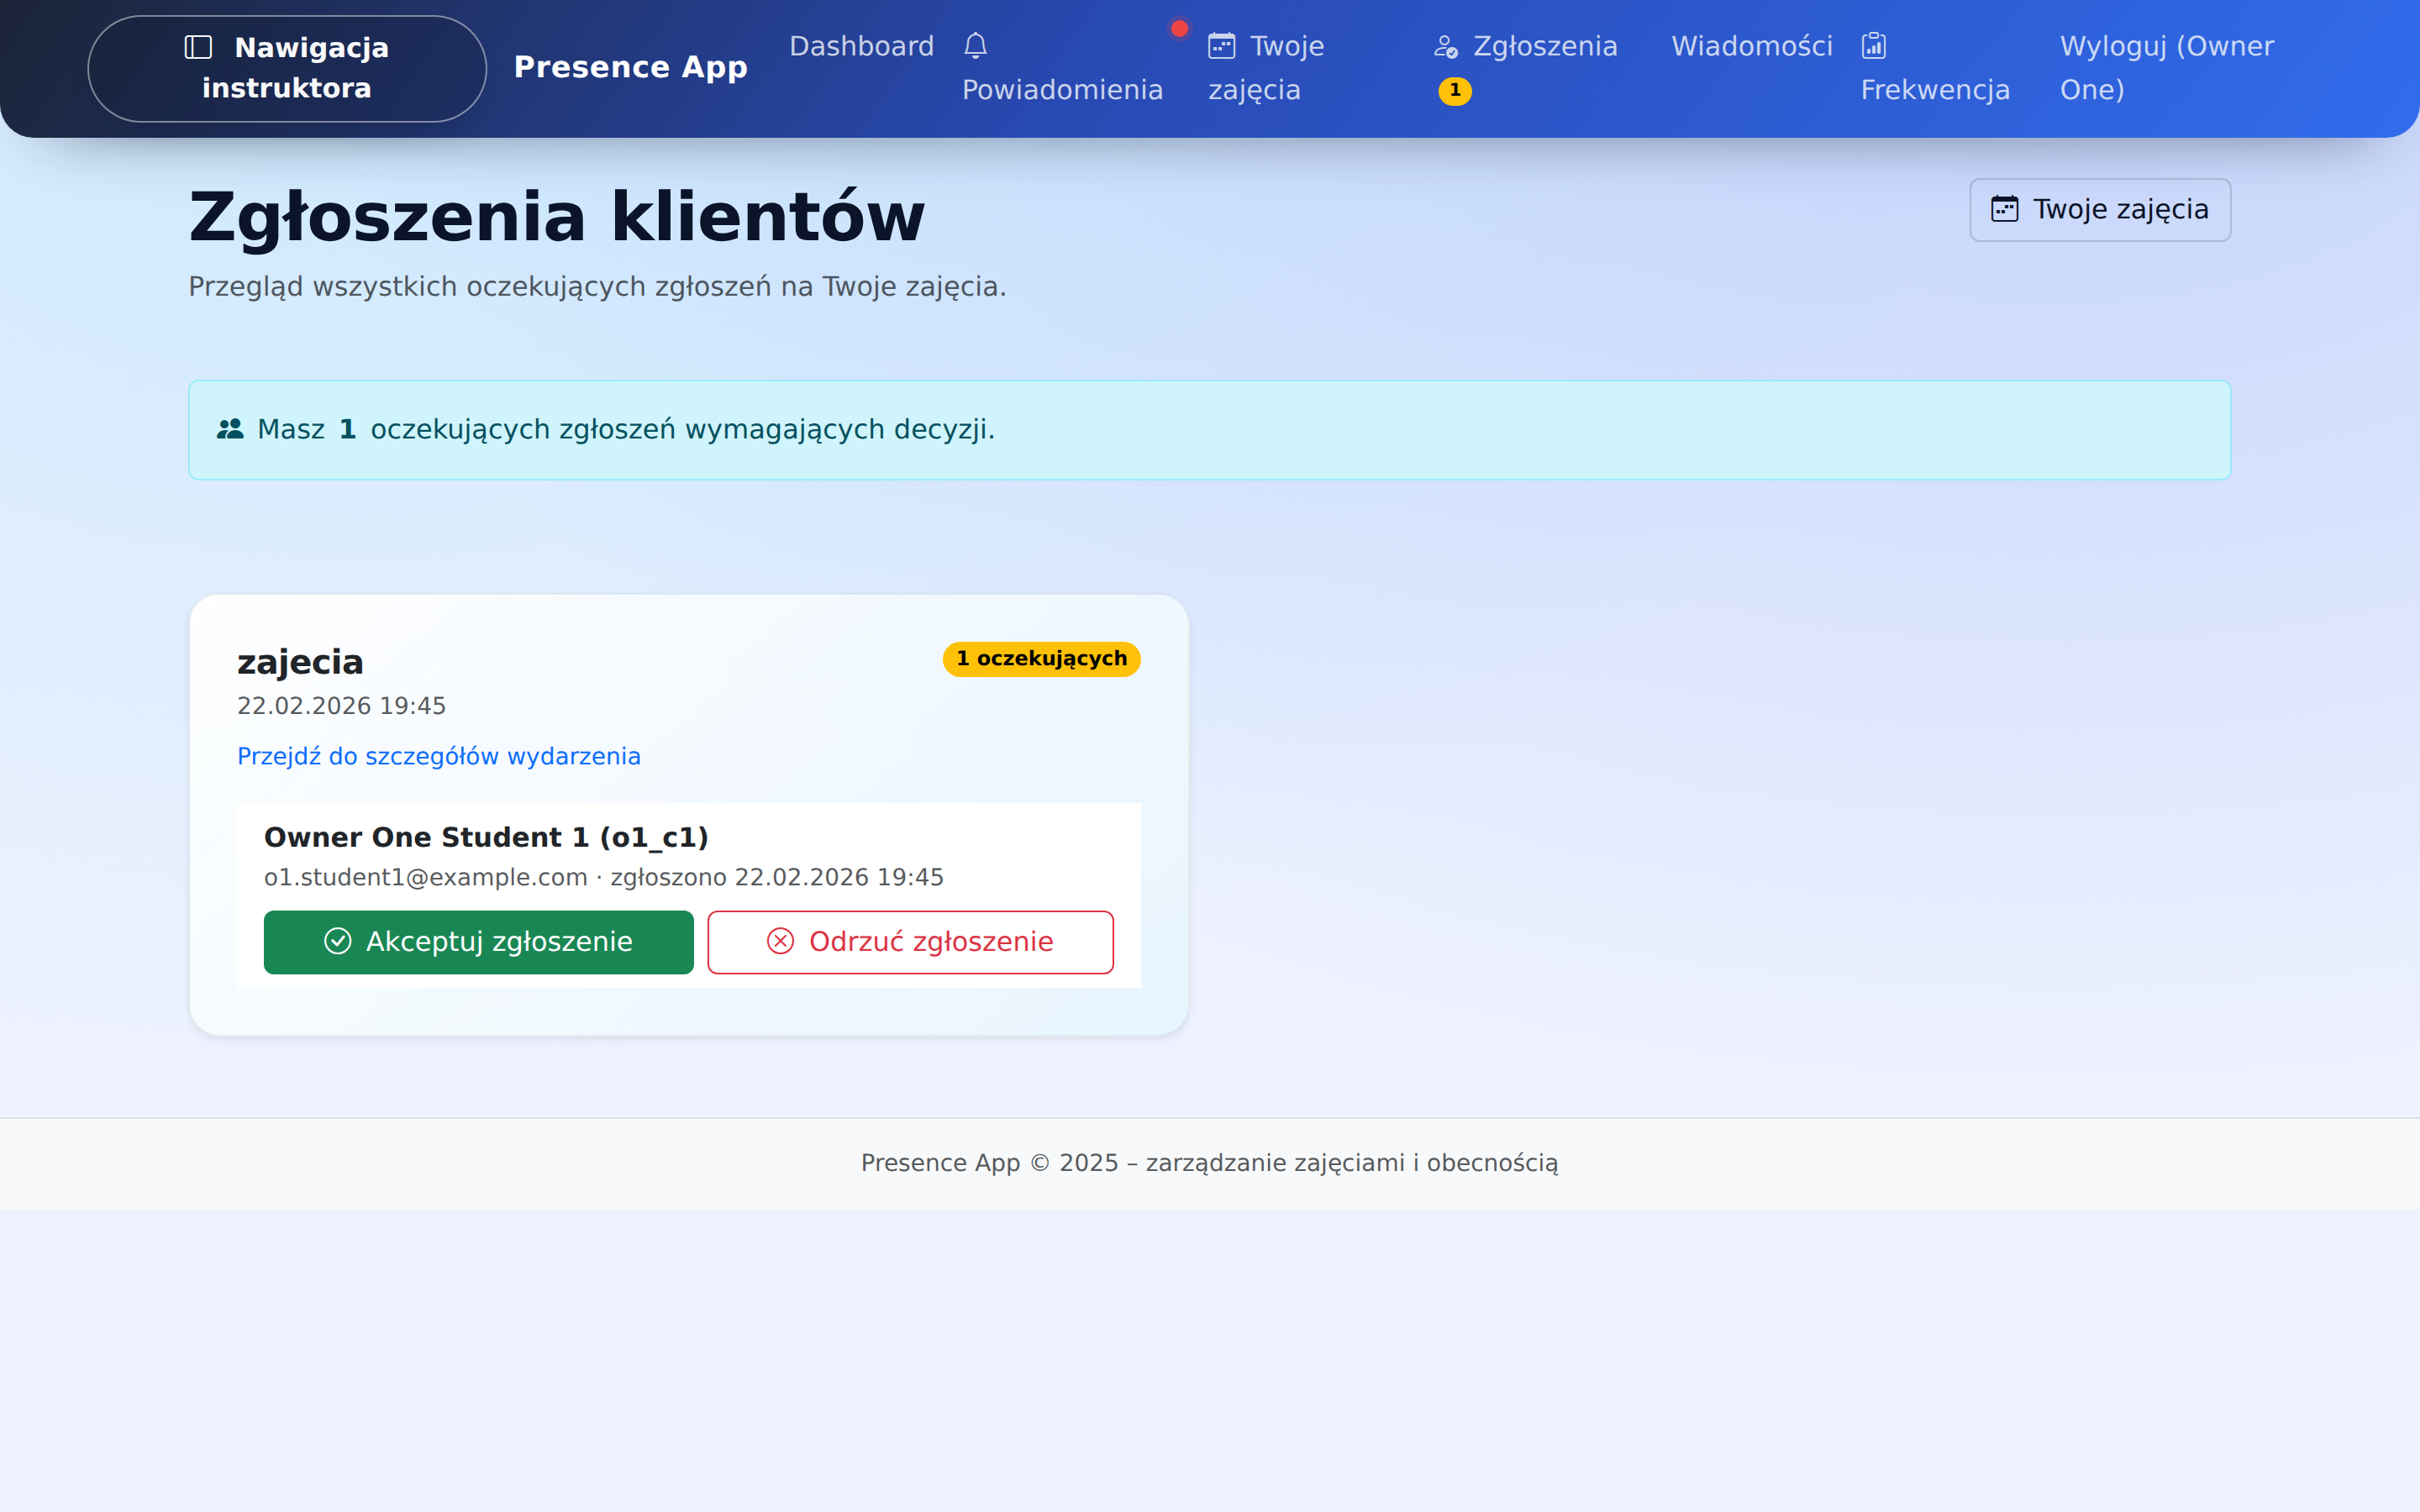Click the calendar icon beside Twoje zajęcia in navbar
Image resolution: width=2420 pixels, height=1512 pixels.
click(x=1222, y=46)
